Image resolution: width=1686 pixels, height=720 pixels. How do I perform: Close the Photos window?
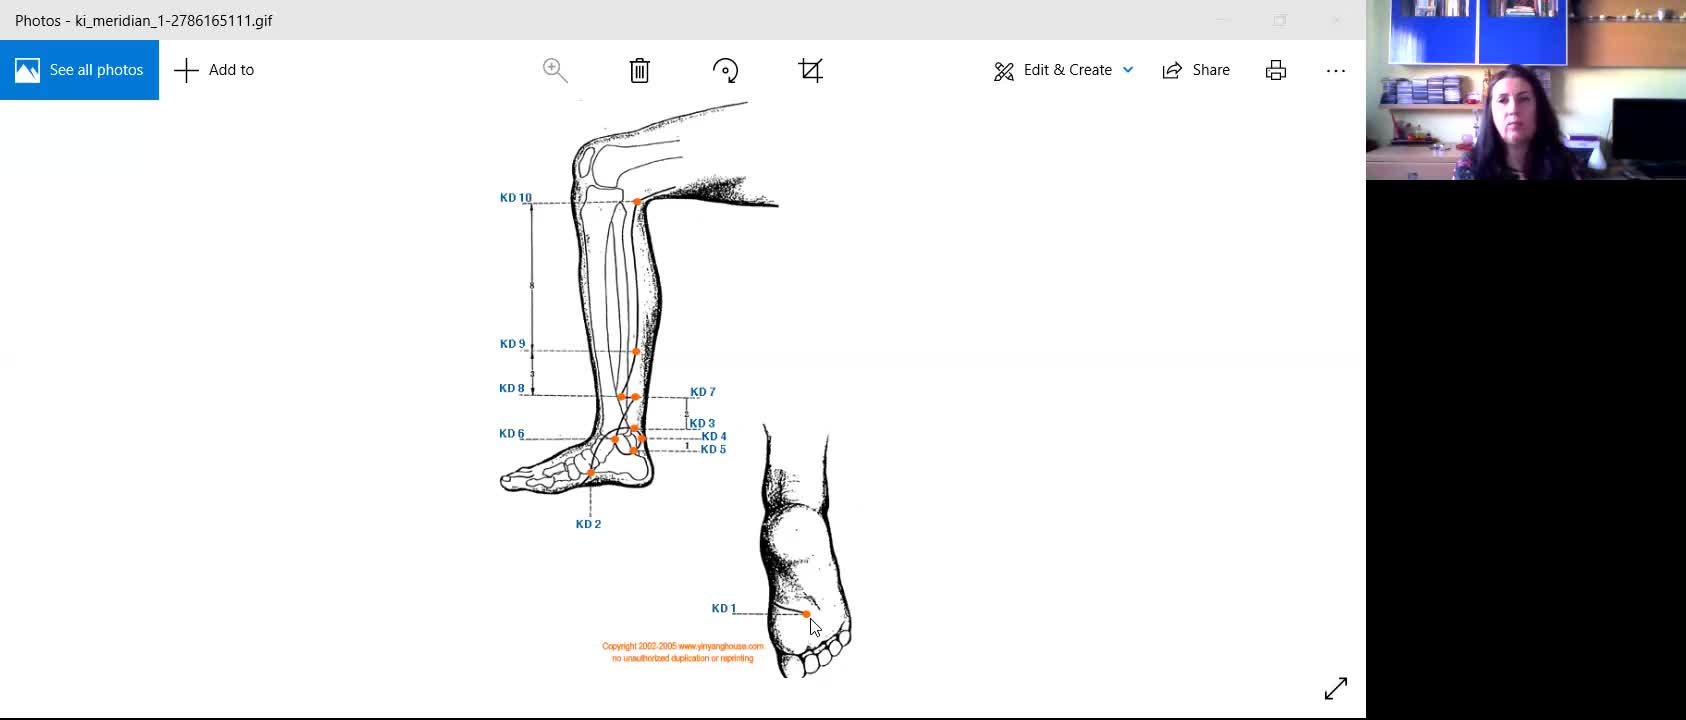[x=1336, y=20]
